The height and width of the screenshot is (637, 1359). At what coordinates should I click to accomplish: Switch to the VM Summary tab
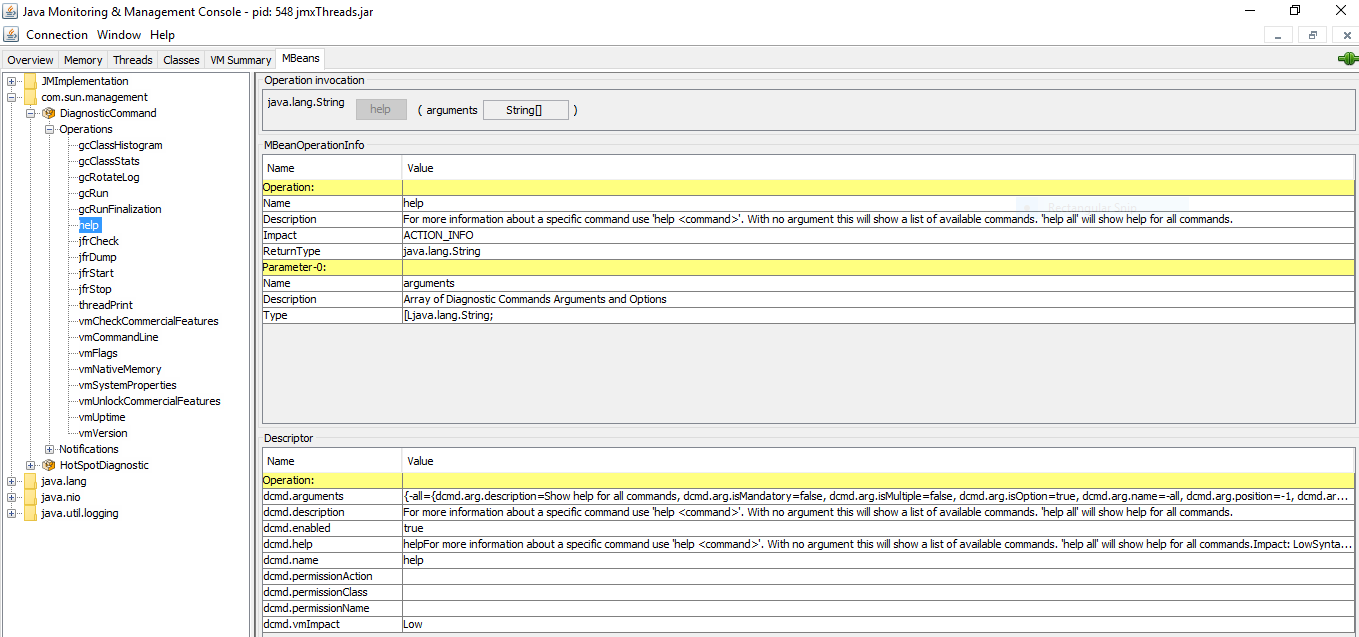click(x=239, y=59)
